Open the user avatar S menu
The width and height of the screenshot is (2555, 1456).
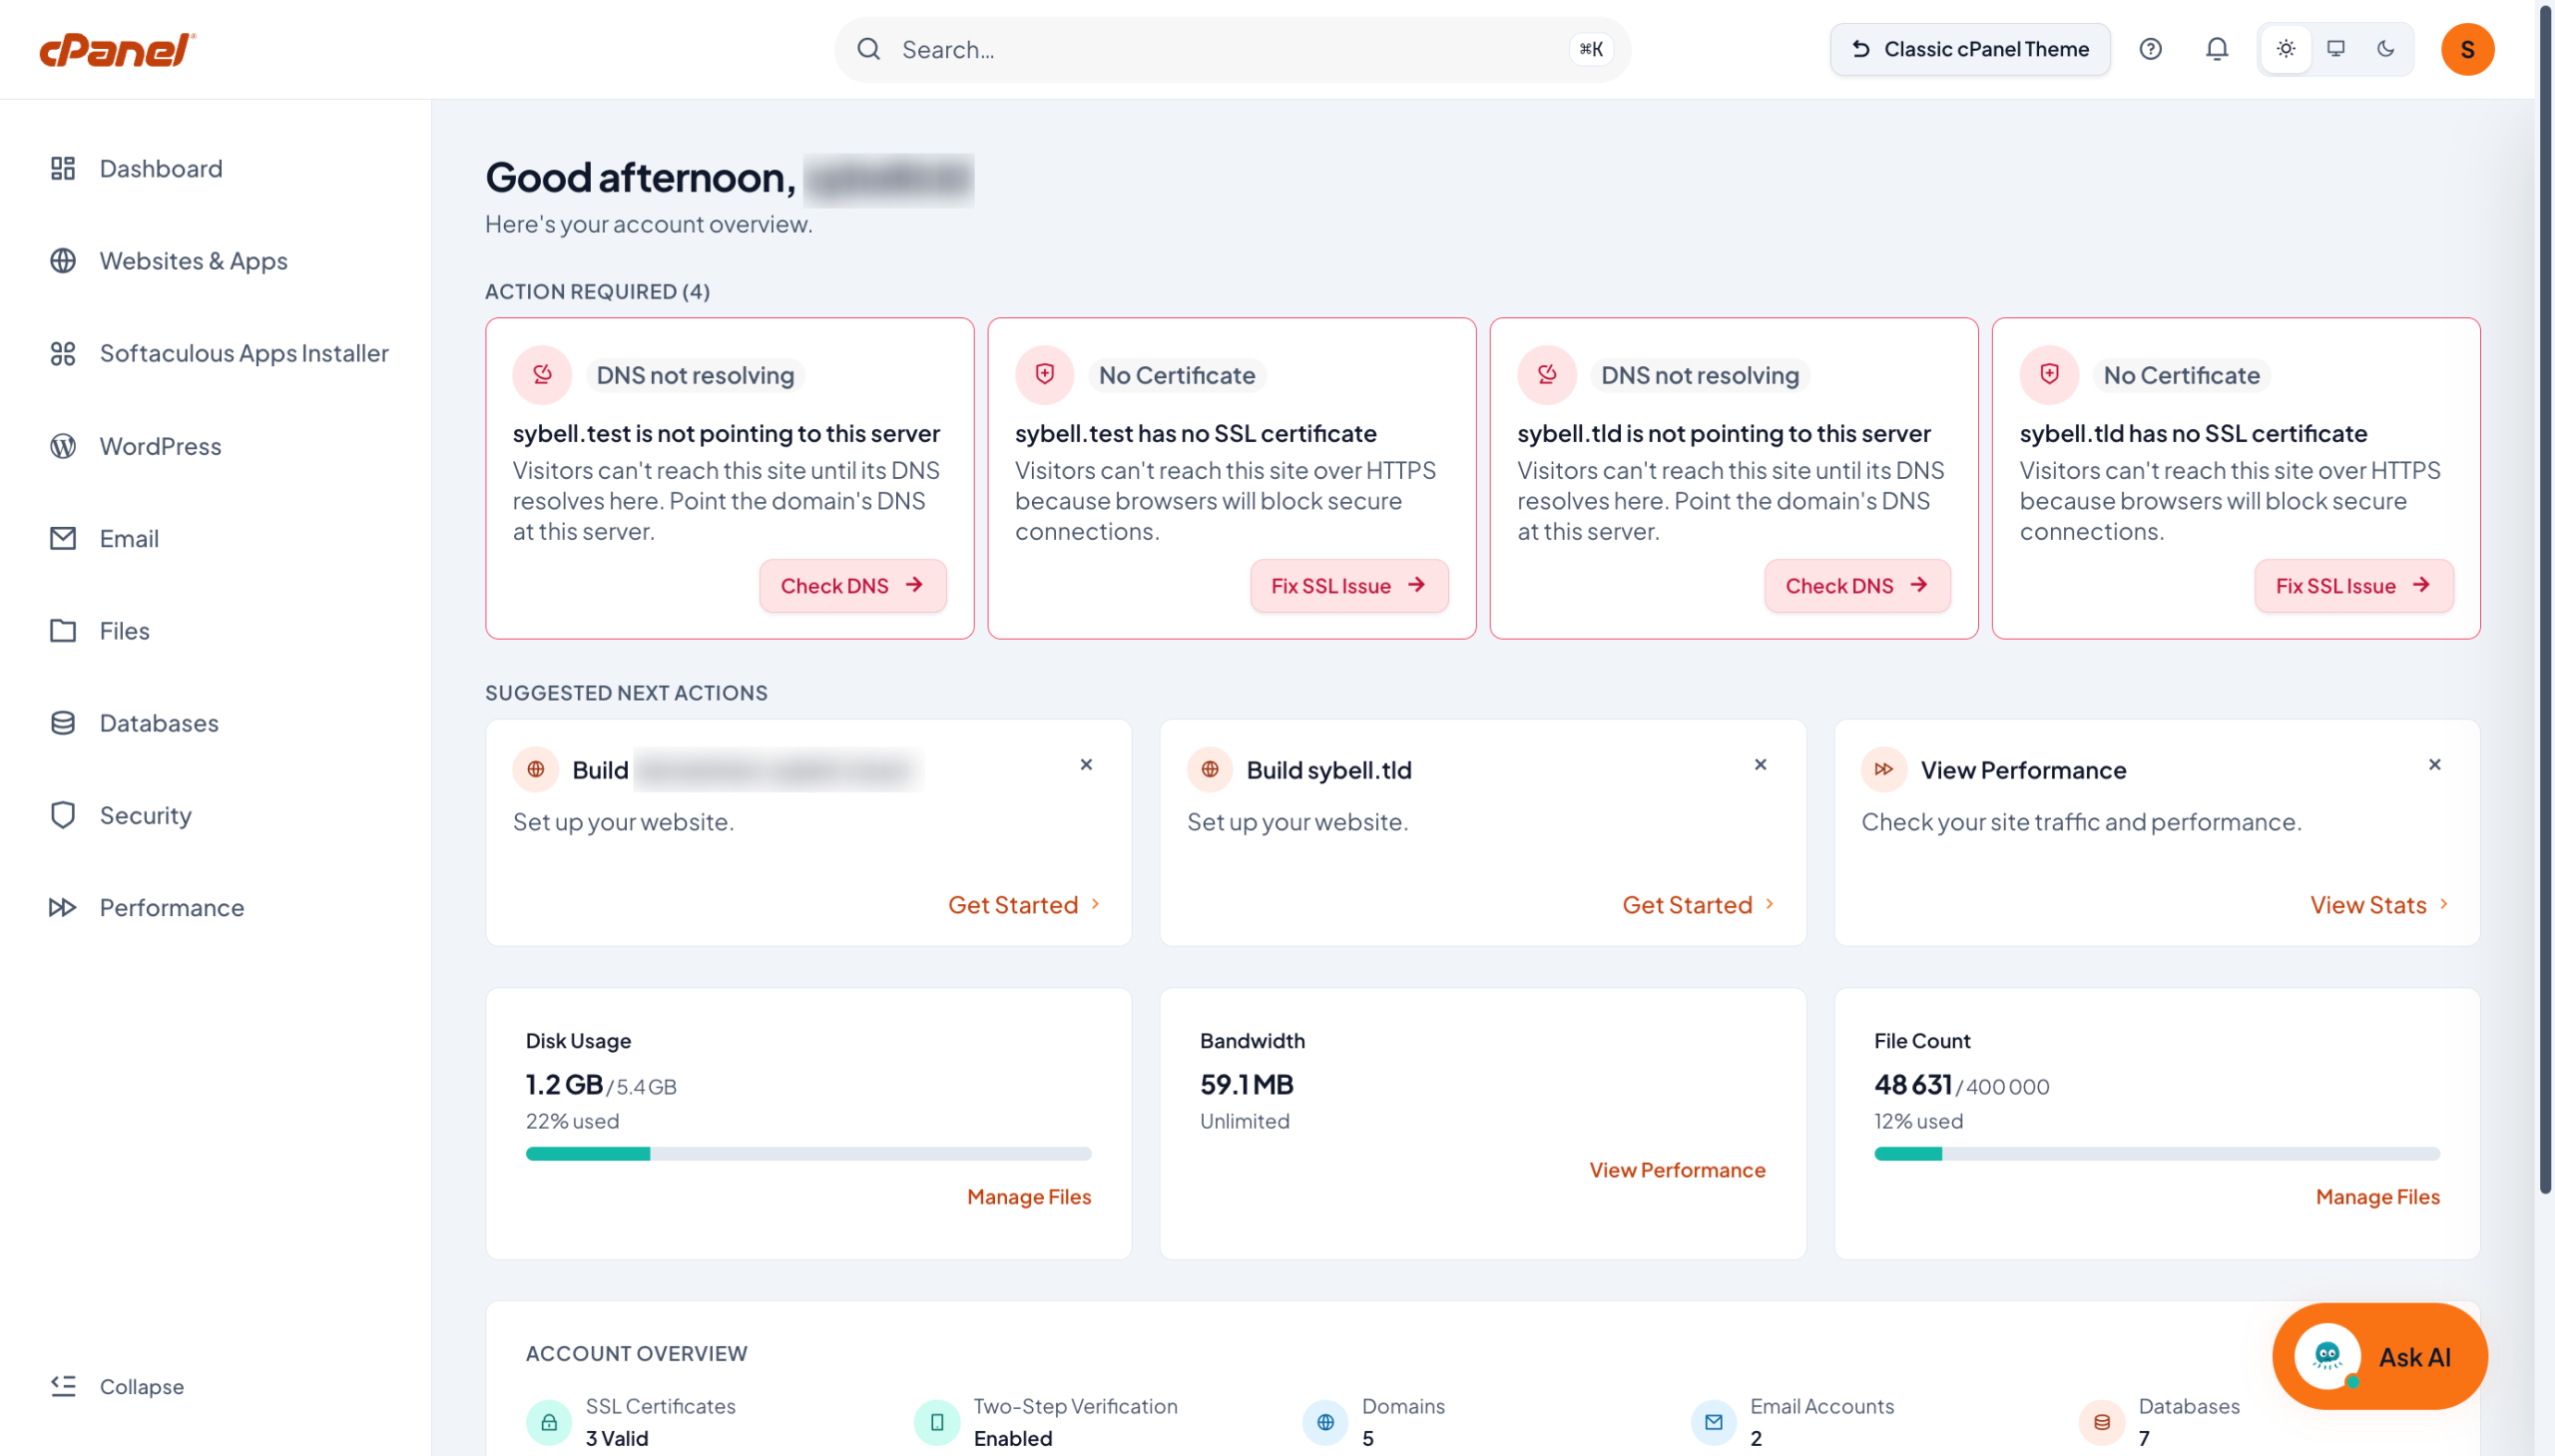pyautogui.click(x=2467, y=49)
